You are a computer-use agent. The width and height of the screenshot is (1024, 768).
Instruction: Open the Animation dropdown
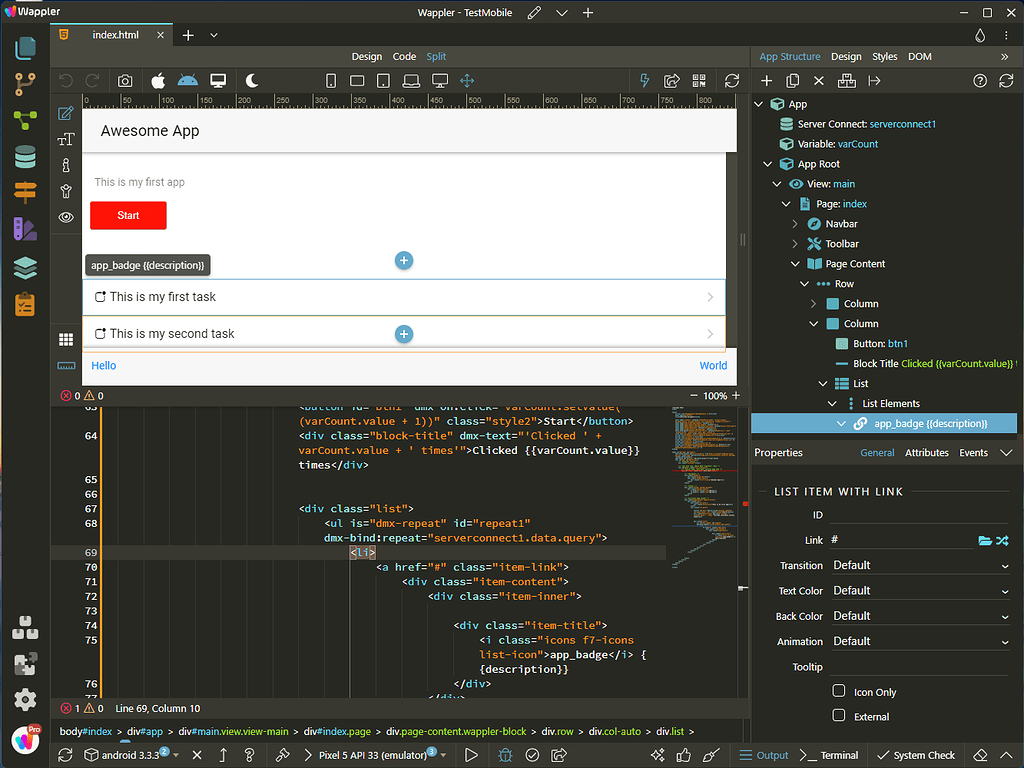coord(921,642)
